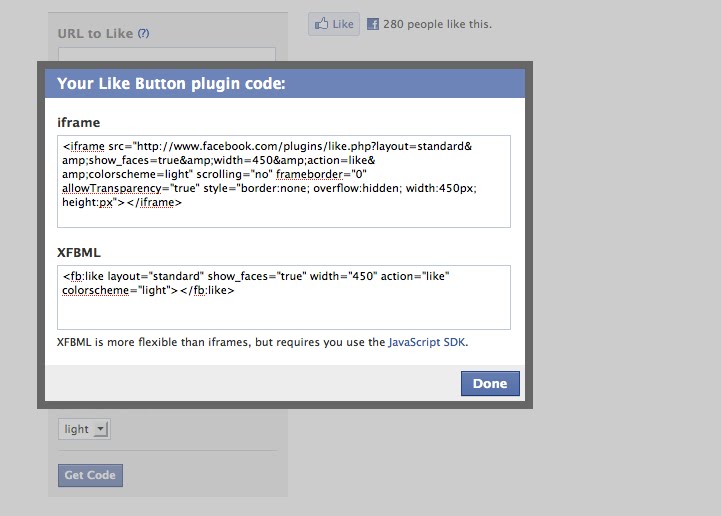Click the dialog title 'Your Like Button plugin code'

click(x=171, y=84)
